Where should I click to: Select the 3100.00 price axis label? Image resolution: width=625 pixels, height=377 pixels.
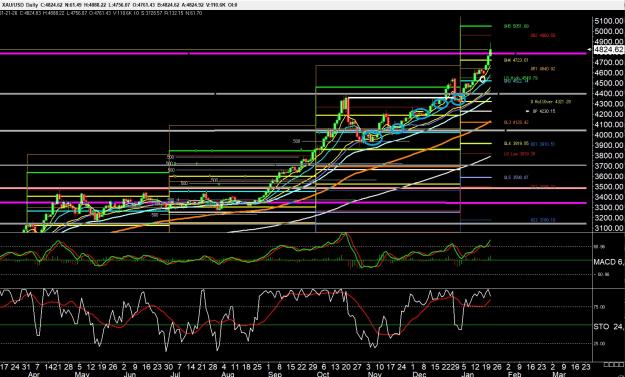pyautogui.click(x=608, y=228)
